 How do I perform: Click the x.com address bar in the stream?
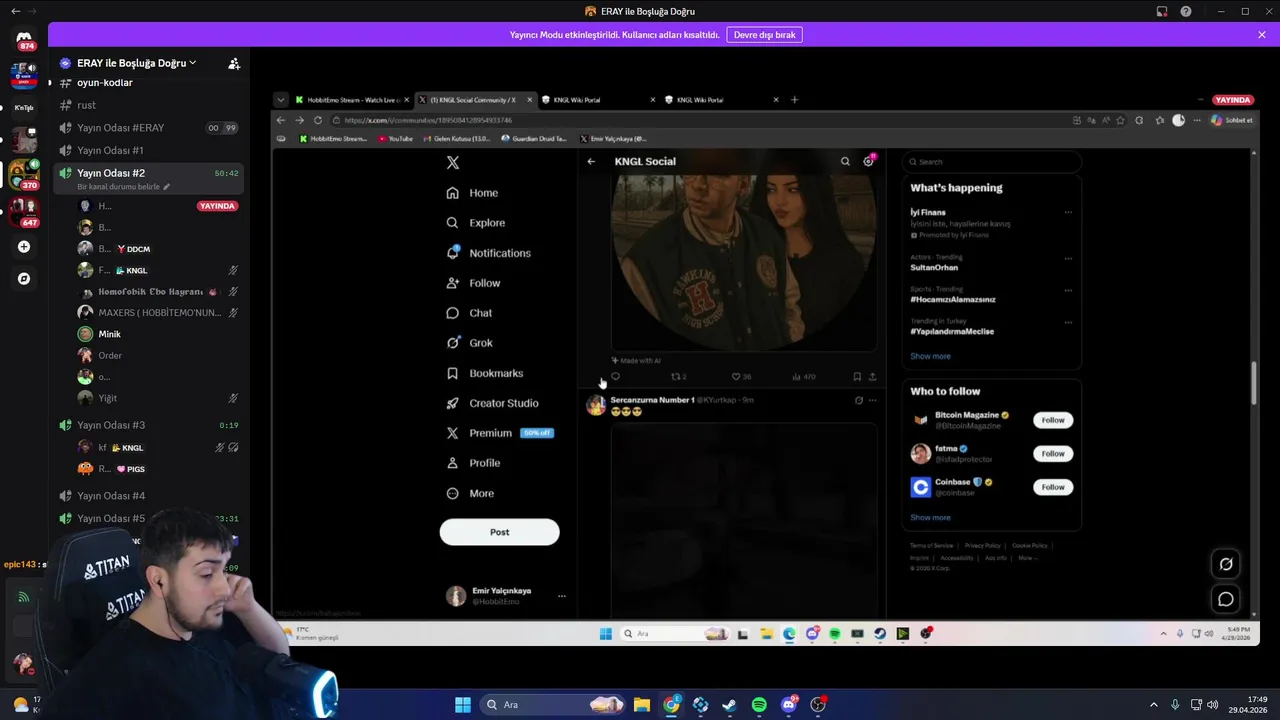click(x=700, y=120)
